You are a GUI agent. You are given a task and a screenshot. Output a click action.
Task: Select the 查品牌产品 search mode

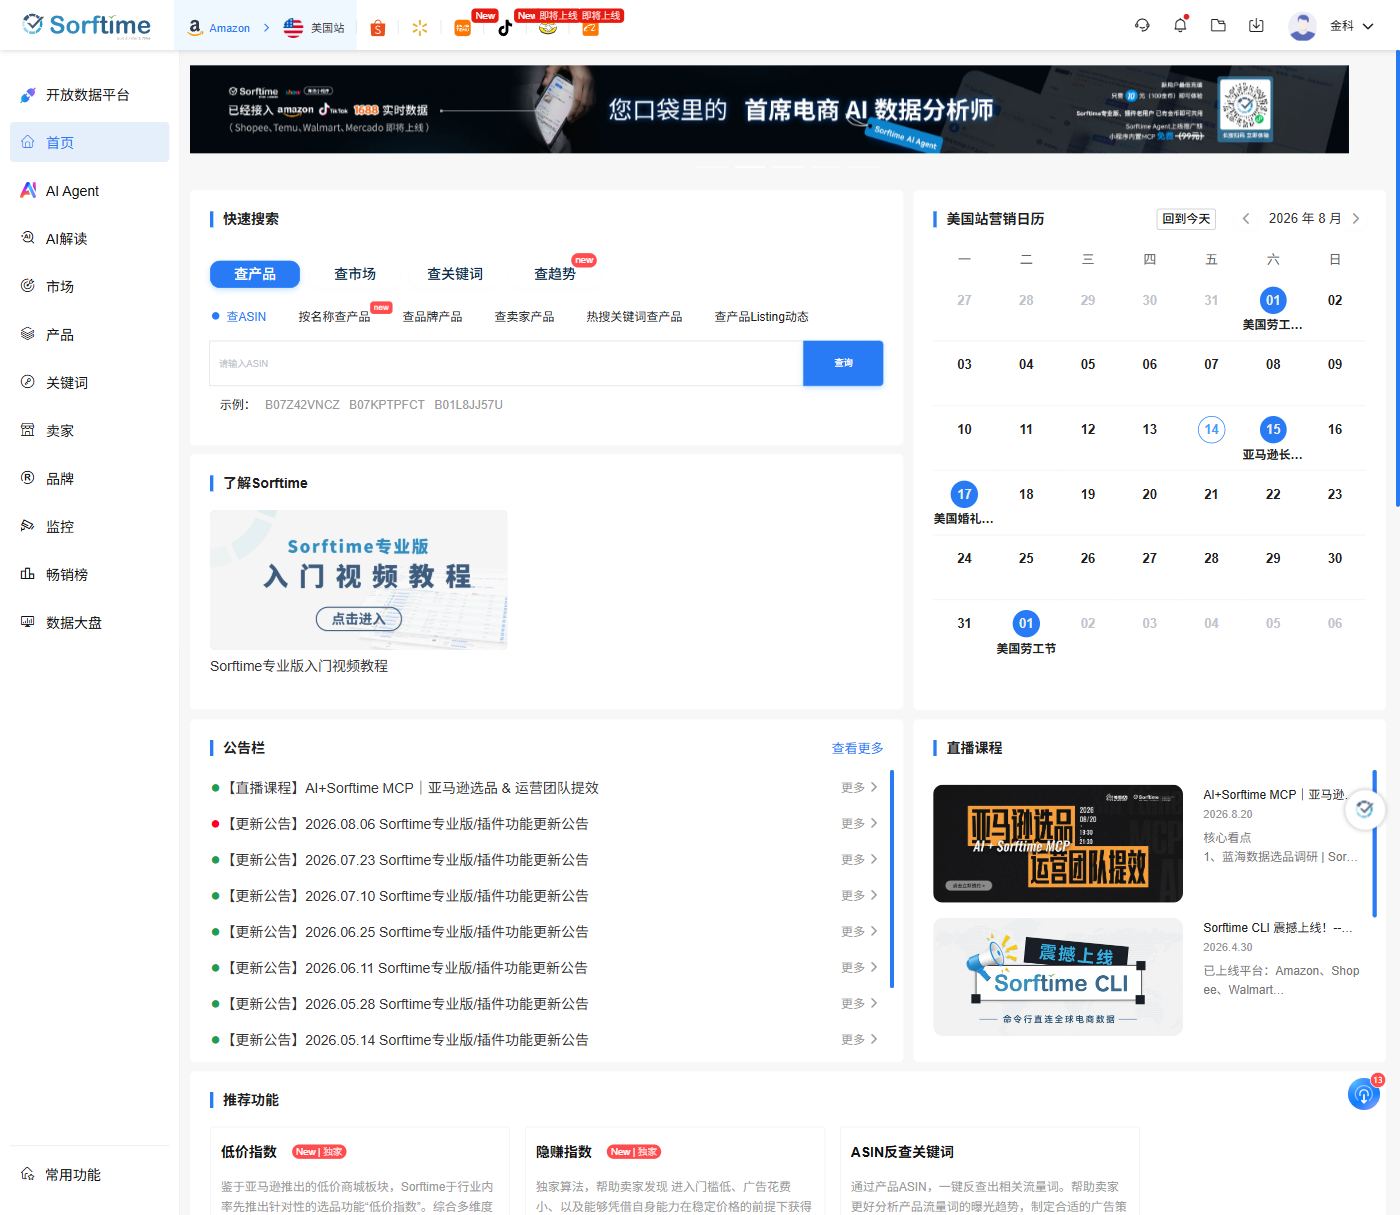[x=432, y=316]
